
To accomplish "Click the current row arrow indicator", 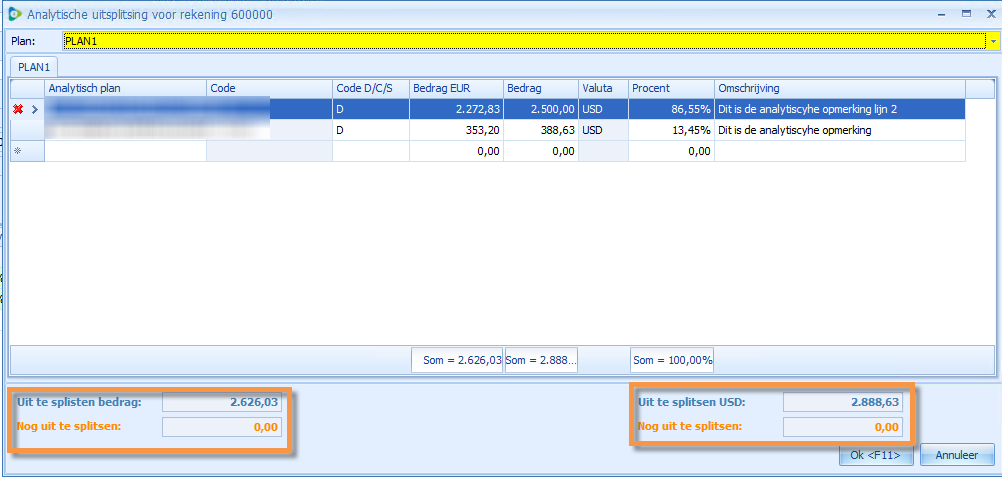I will click(35, 109).
